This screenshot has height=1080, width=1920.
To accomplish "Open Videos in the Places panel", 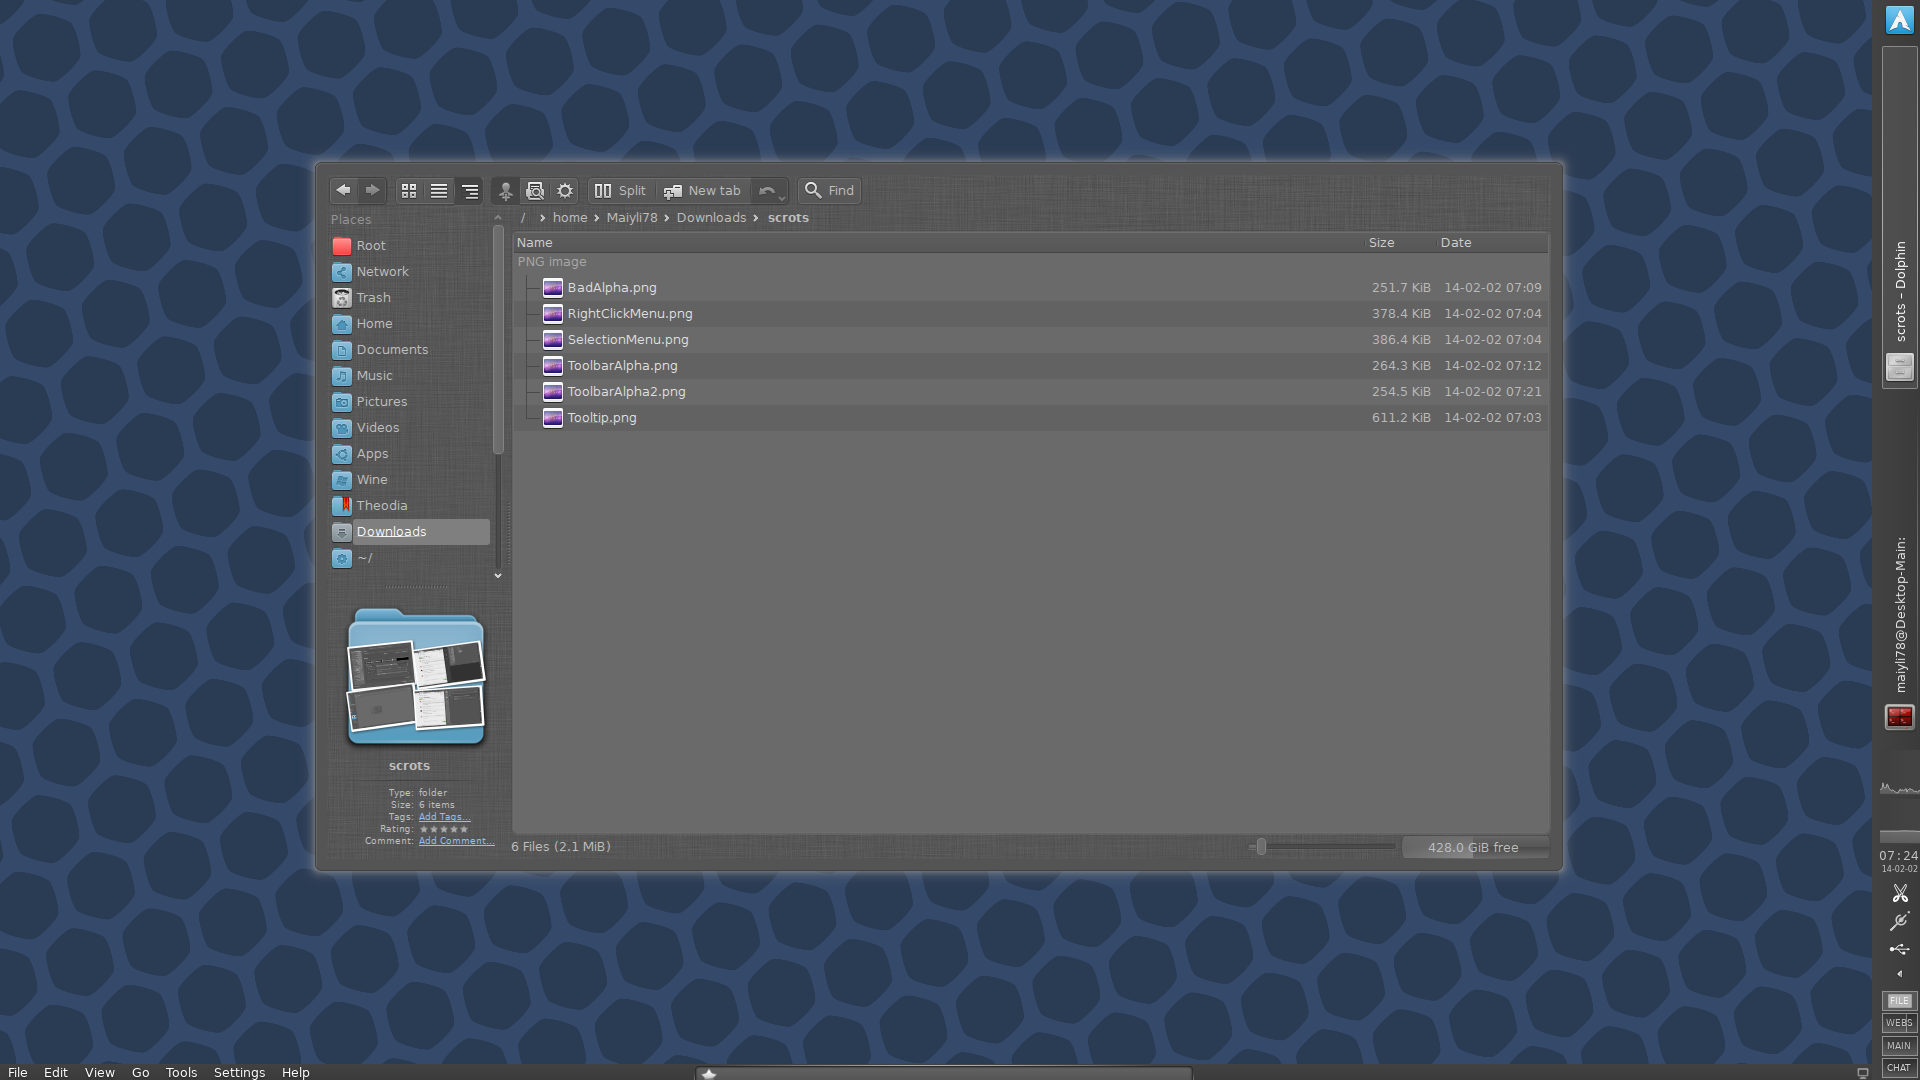I will tap(410, 427).
